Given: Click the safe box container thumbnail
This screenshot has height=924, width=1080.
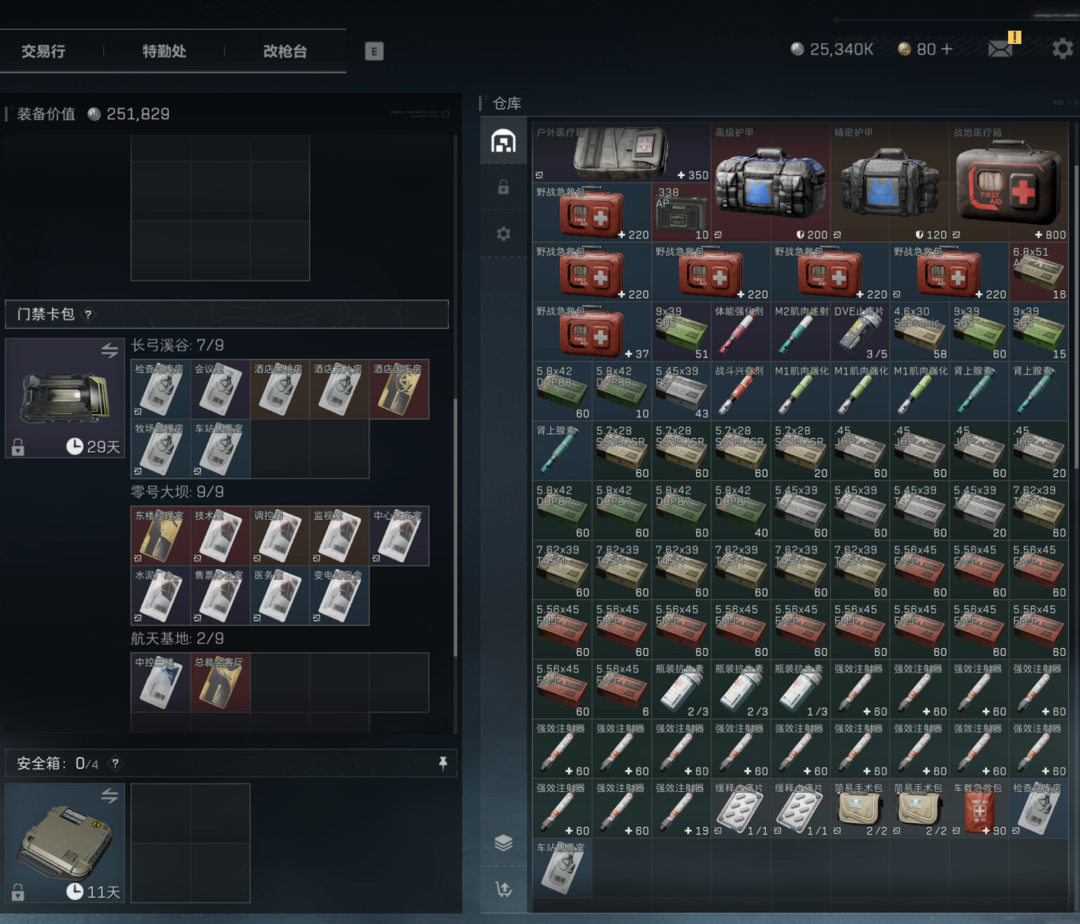Looking at the screenshot, I should 65,843.
